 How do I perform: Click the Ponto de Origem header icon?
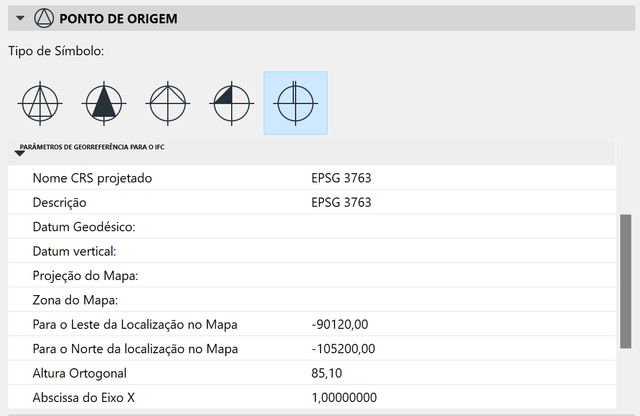[44, 18]
